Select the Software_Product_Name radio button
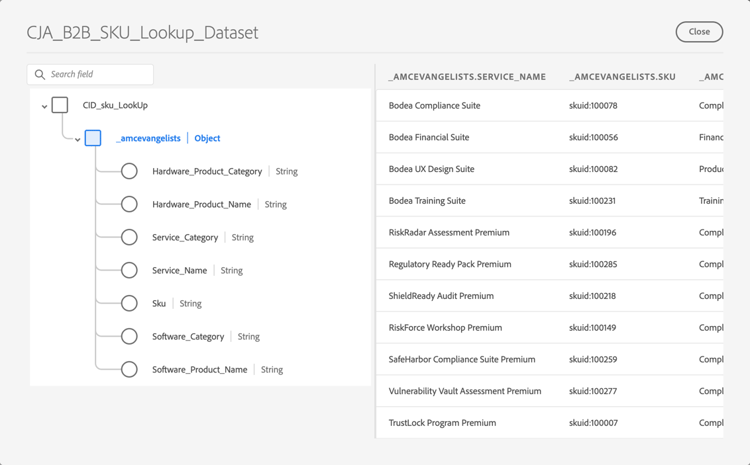The image size is (750, 465). (x=129, y=369)
